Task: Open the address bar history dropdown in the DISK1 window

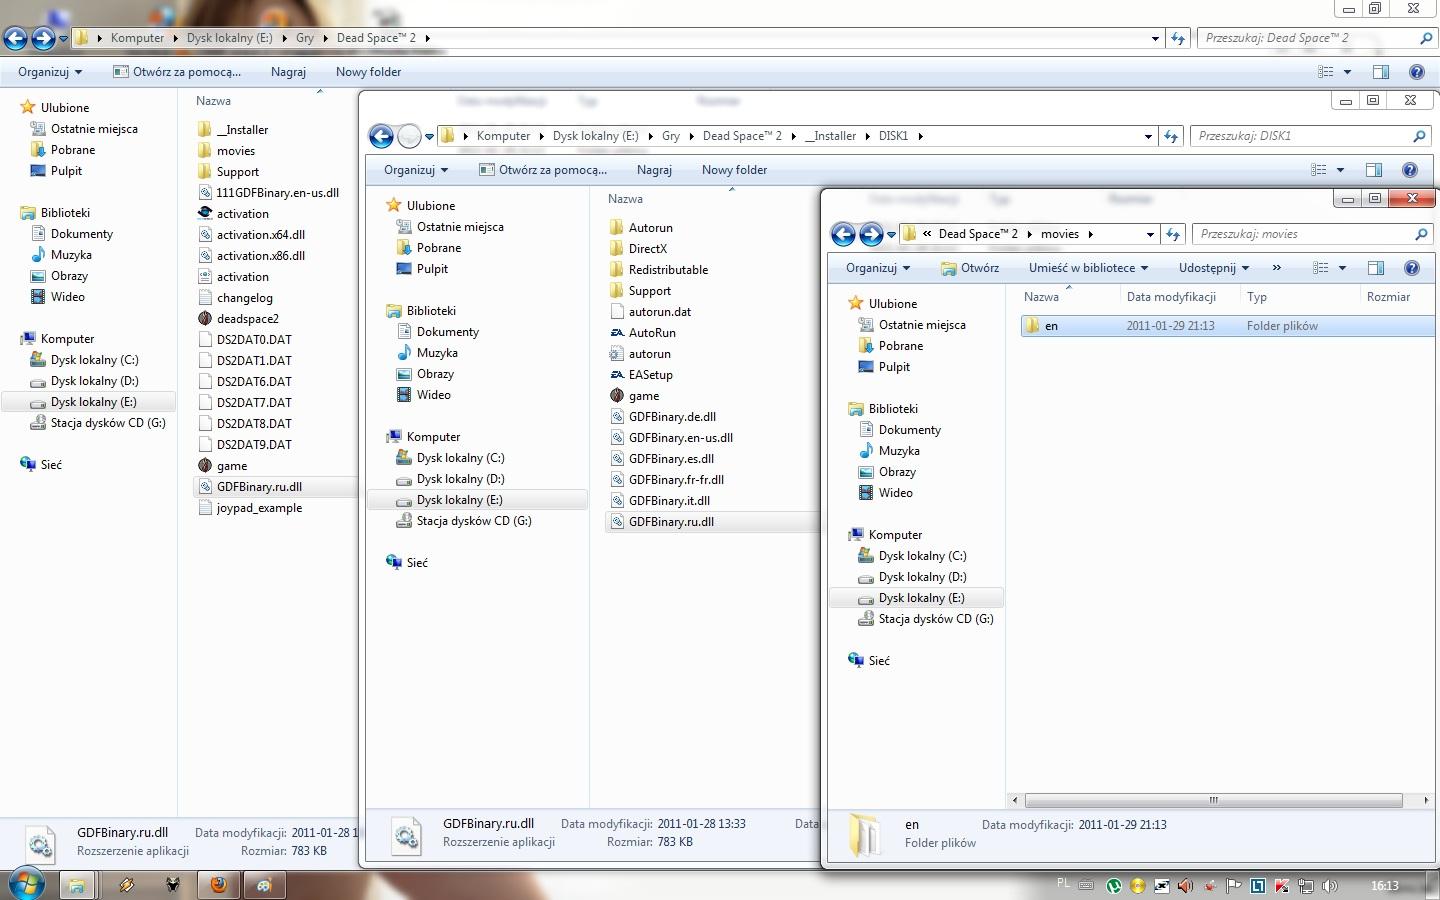Action: click(x=1148, y=136)
